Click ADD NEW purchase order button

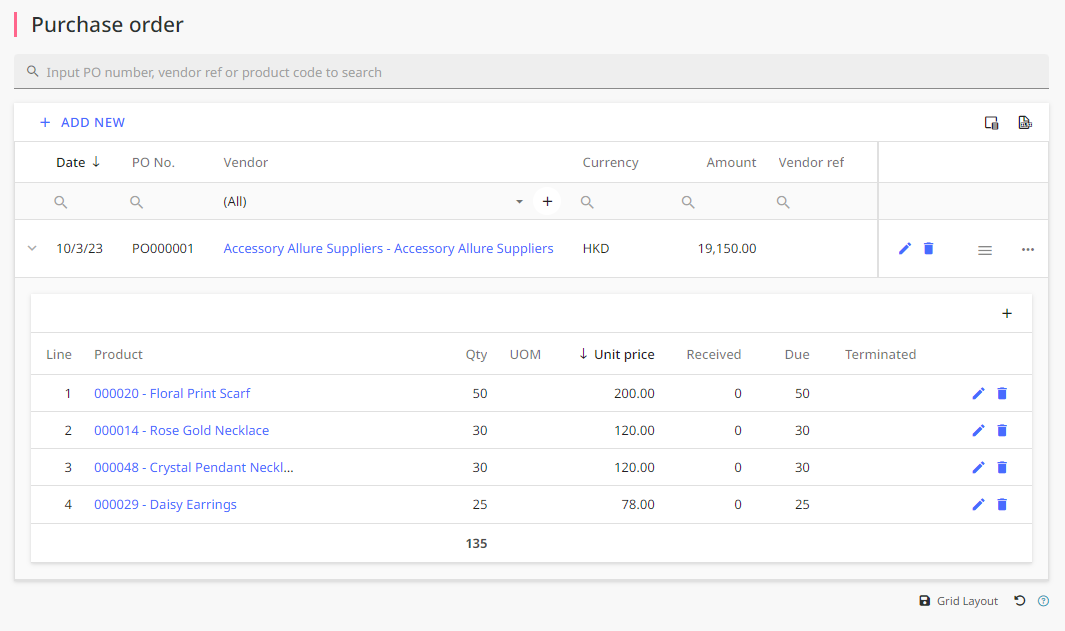(x=82, y=122)
